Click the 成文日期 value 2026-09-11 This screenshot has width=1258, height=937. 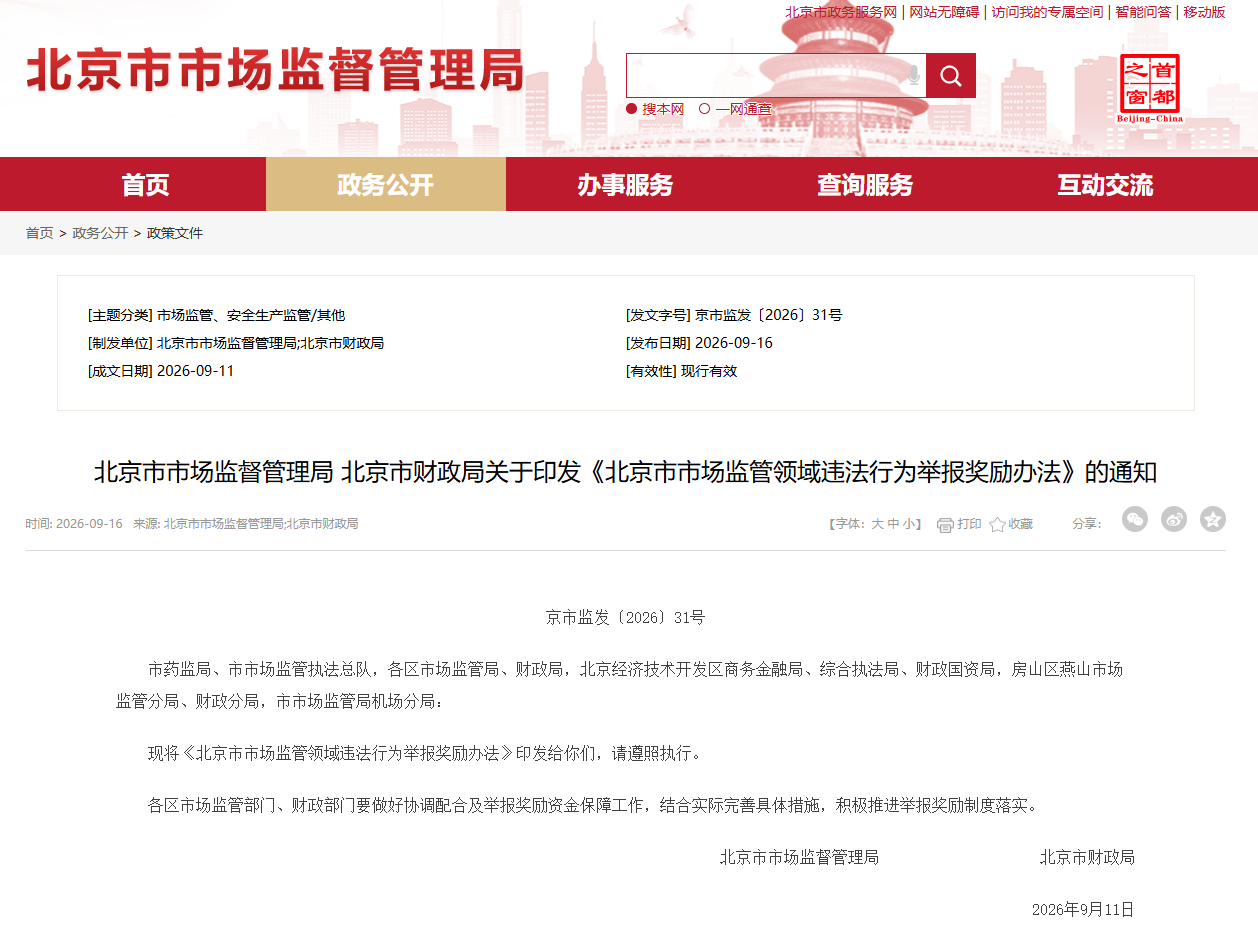(x=195, y=371)
